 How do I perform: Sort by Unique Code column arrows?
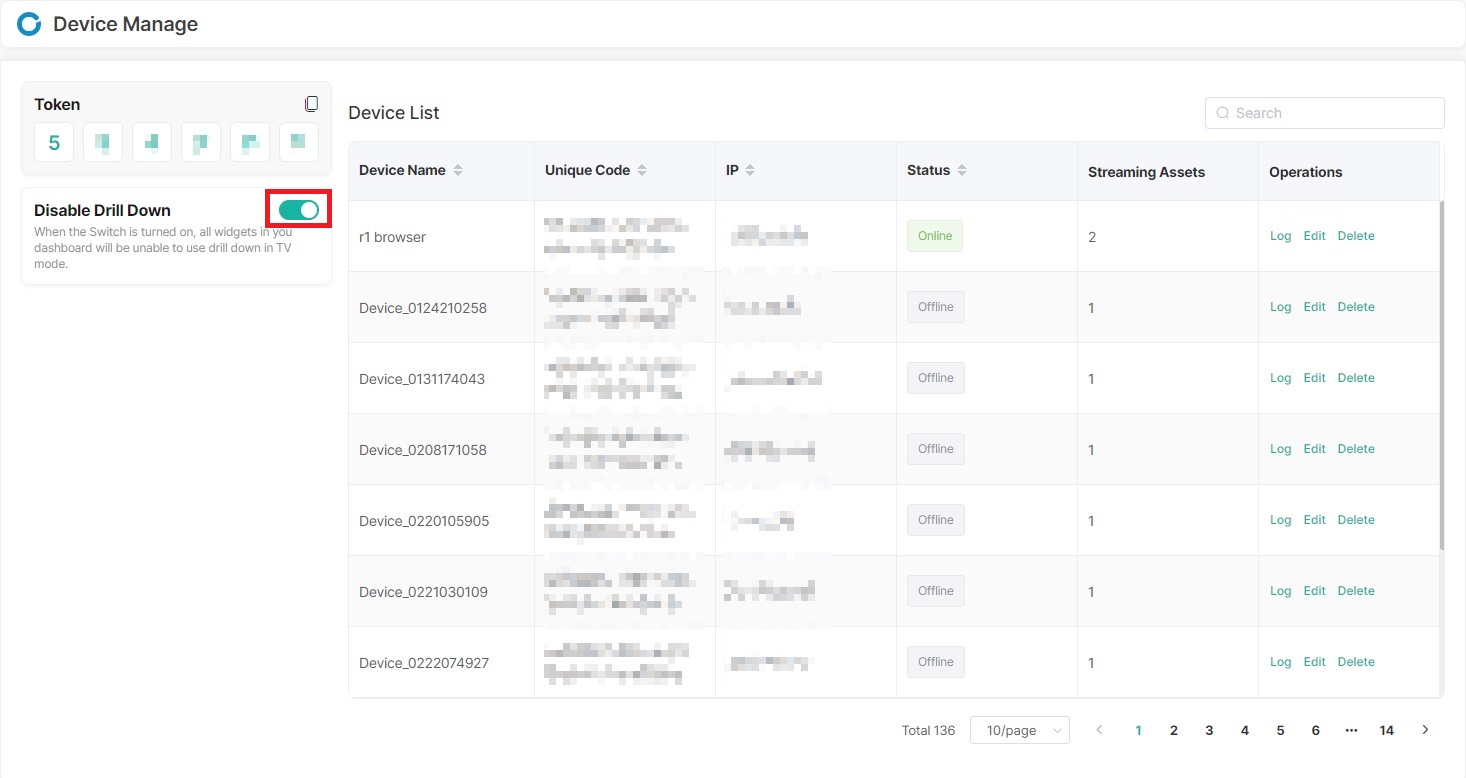coord(642,171)
